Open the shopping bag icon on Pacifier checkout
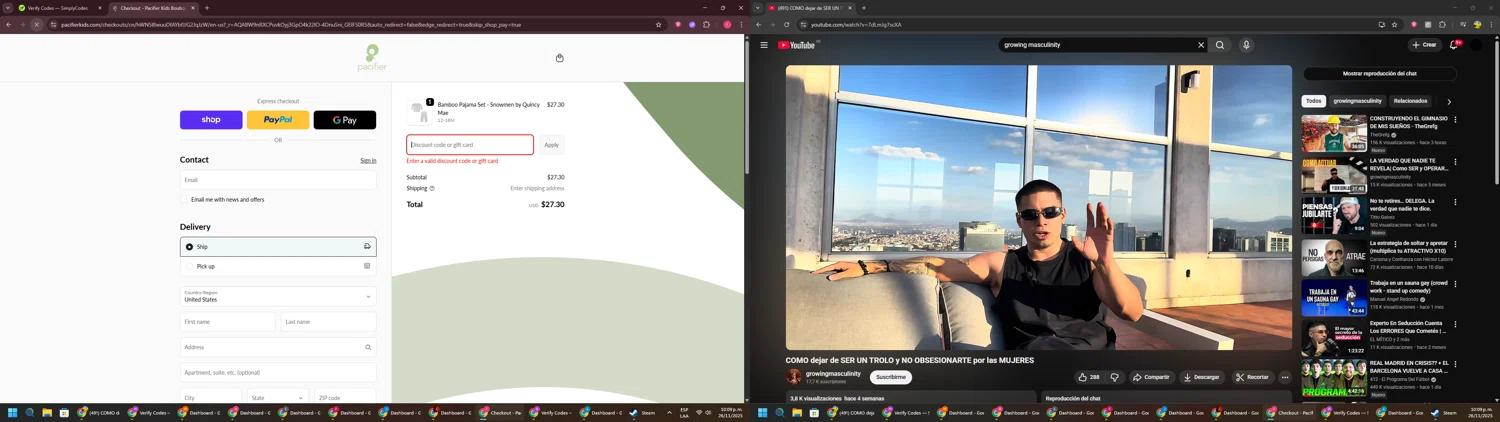 pos(559,58)
